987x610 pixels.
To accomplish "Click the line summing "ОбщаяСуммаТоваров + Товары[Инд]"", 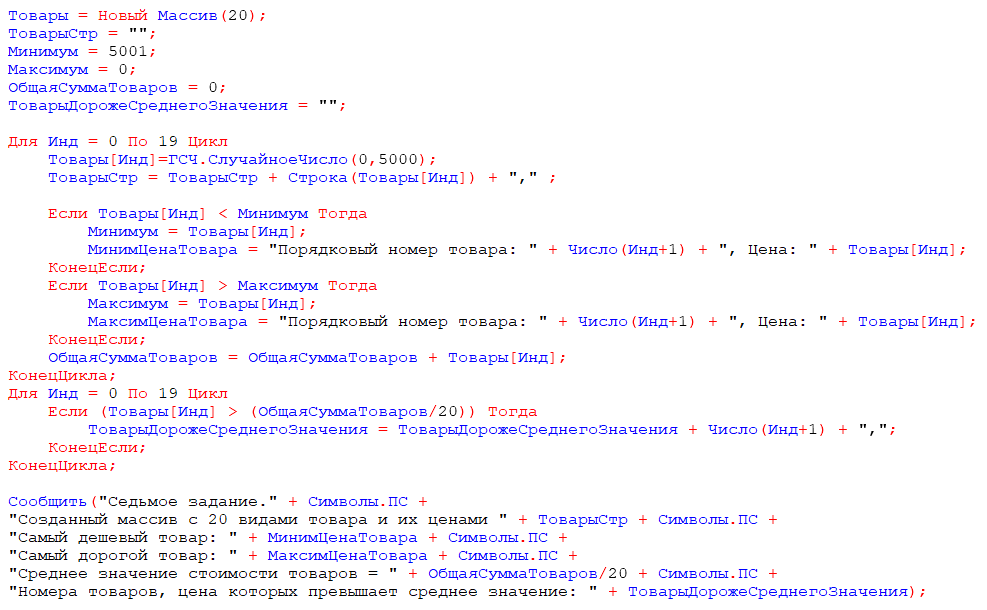I will (307, 358).
